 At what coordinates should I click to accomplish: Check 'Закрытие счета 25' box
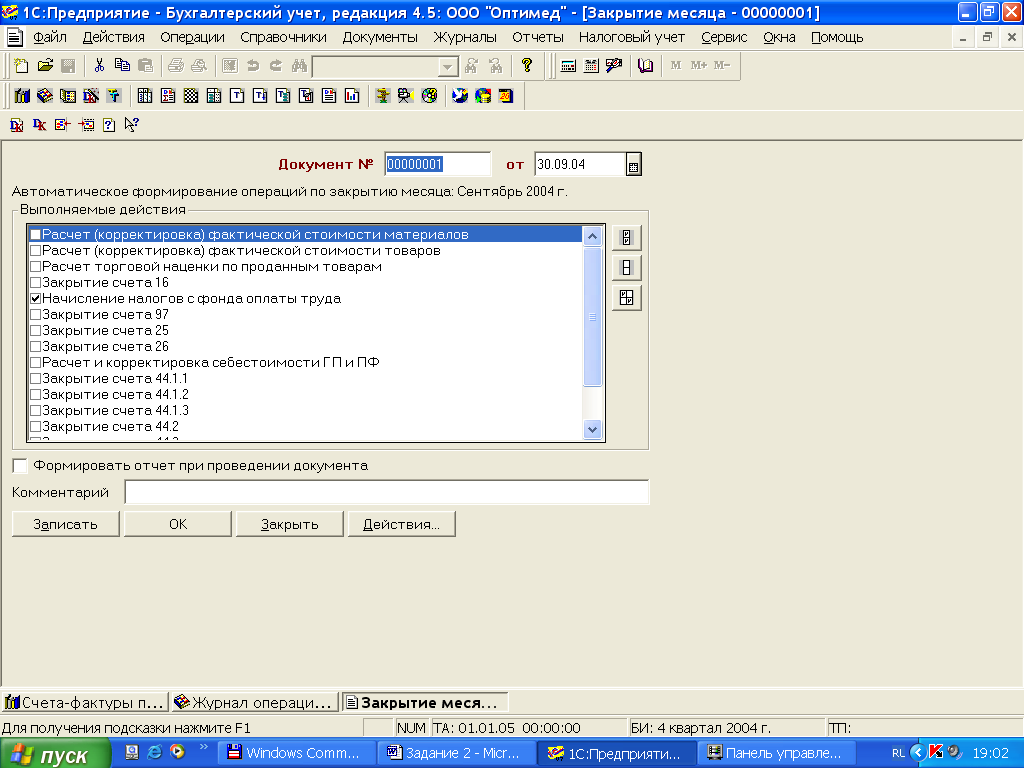click(36, 330)
